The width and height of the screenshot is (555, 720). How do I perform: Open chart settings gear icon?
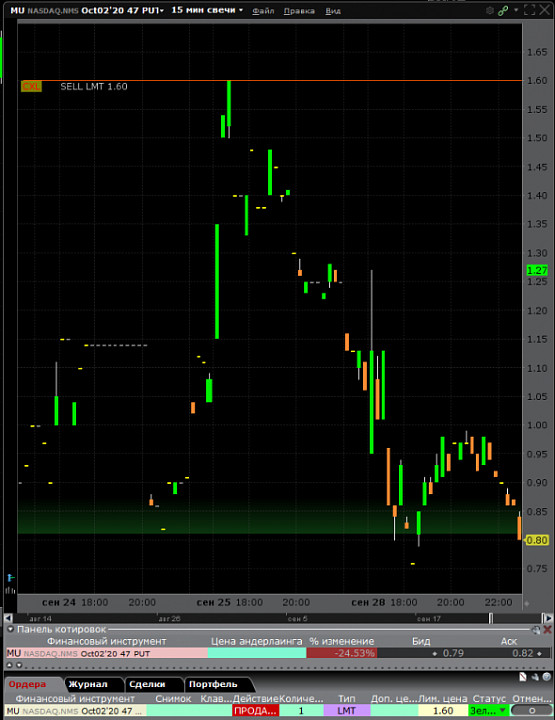click(490, 11)
